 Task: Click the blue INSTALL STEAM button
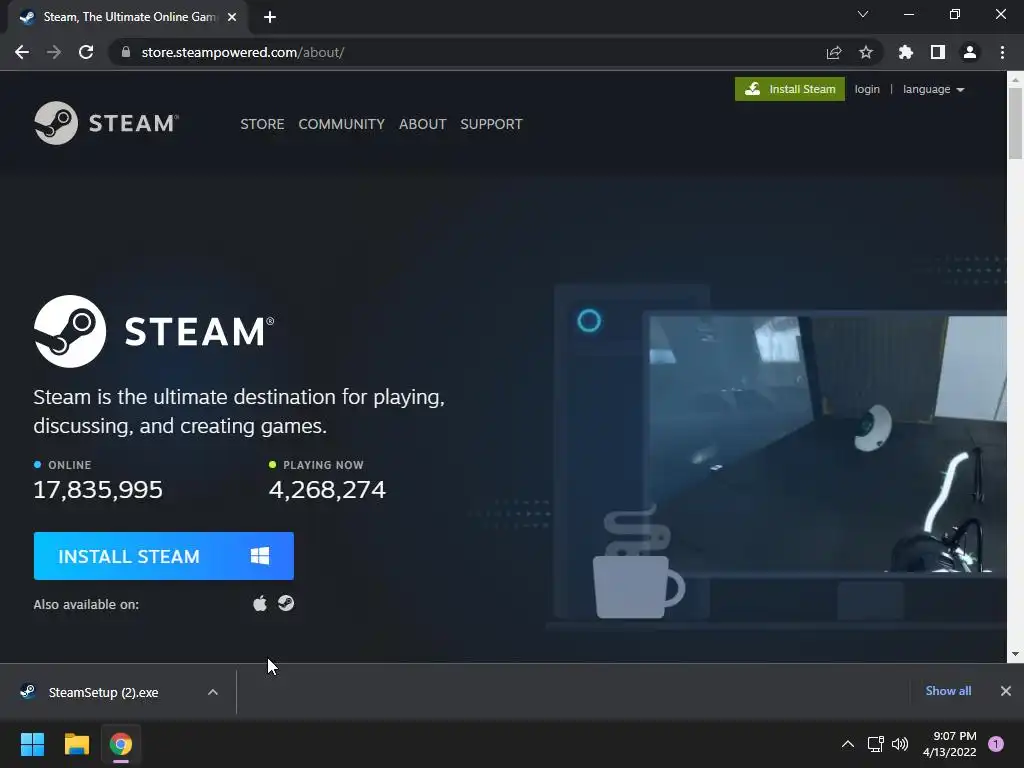(x=164, y=556)
